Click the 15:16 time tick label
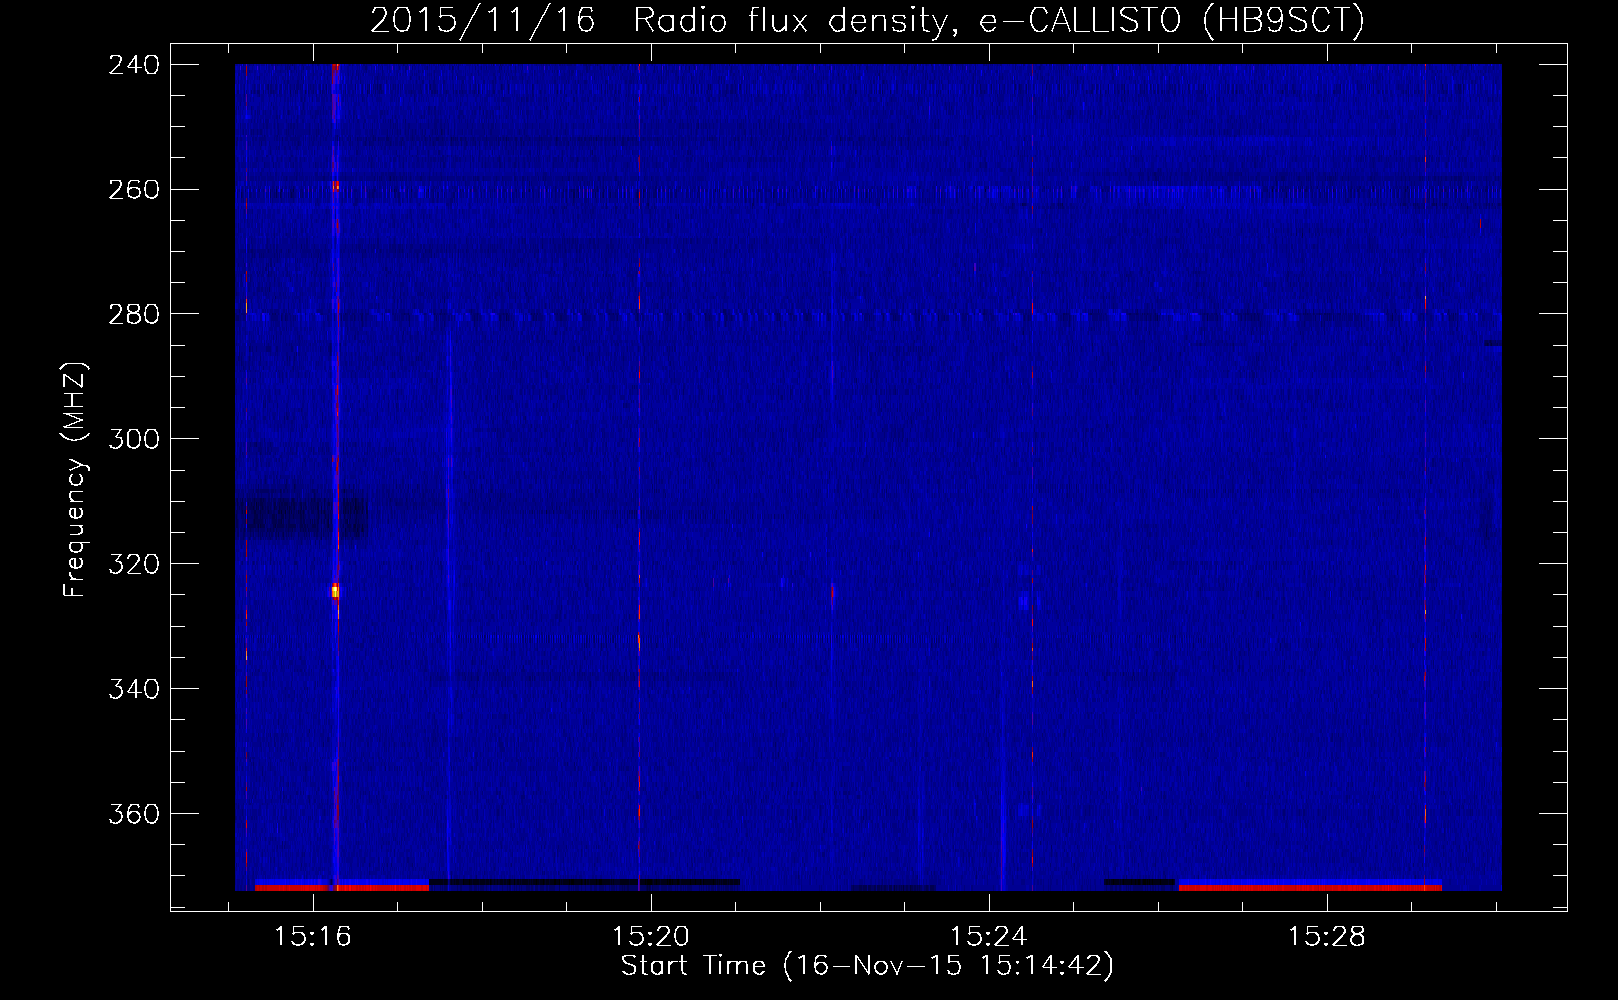 click(x=313, y=937)
